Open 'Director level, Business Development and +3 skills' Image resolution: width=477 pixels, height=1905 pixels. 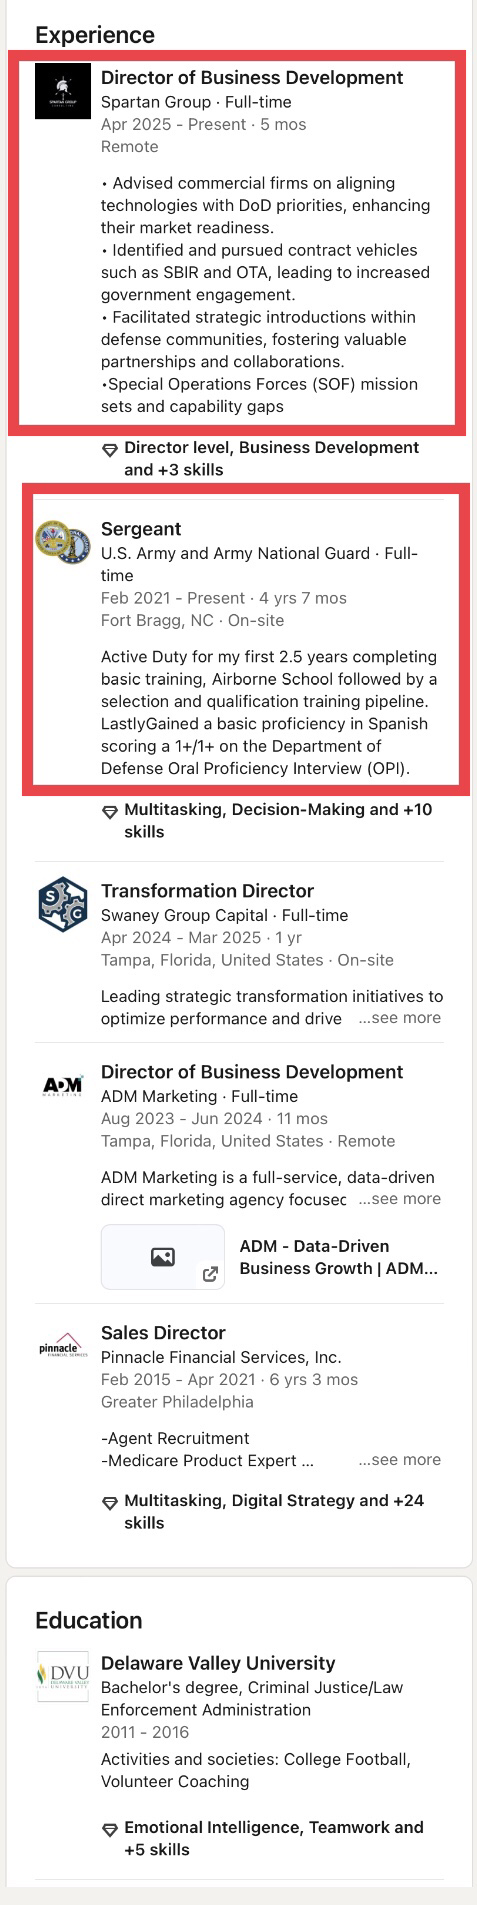271,459
